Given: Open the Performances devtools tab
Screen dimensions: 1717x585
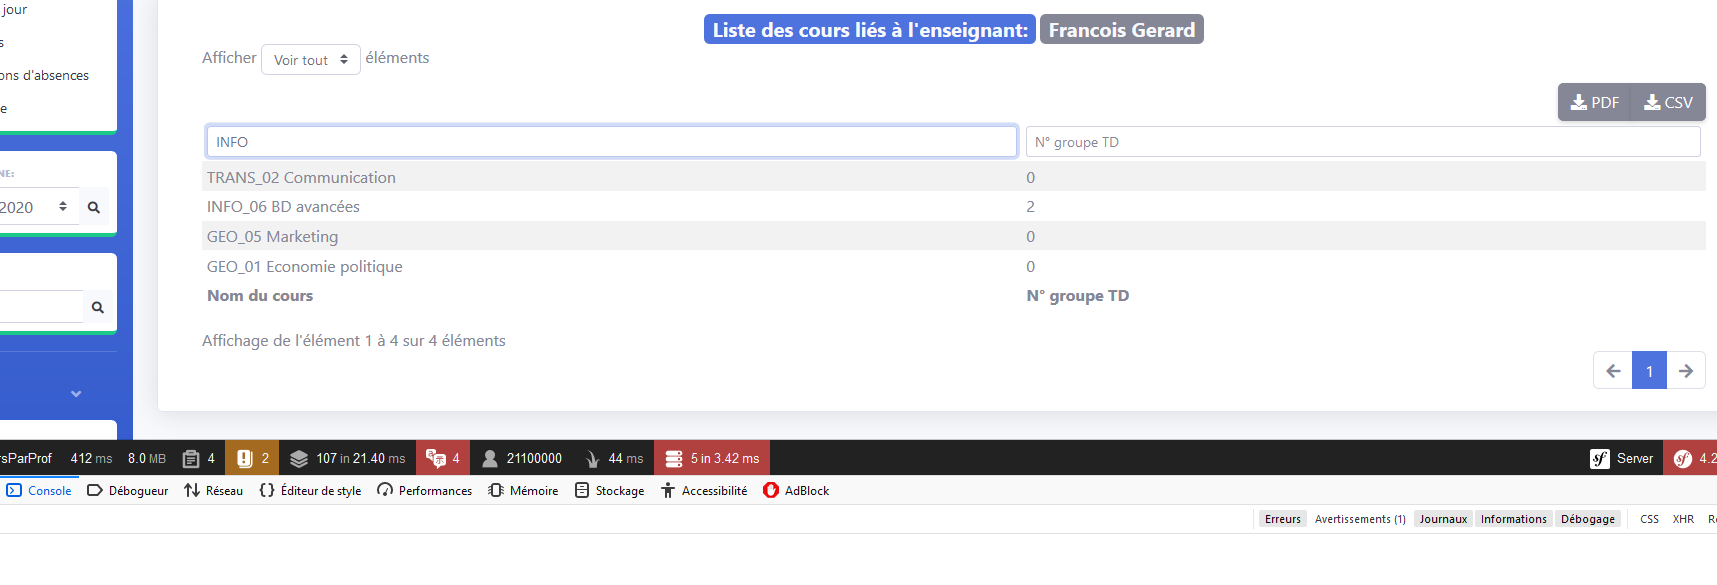Looking at the screenshot, I should pyautogui.click(x=424, y=491).
